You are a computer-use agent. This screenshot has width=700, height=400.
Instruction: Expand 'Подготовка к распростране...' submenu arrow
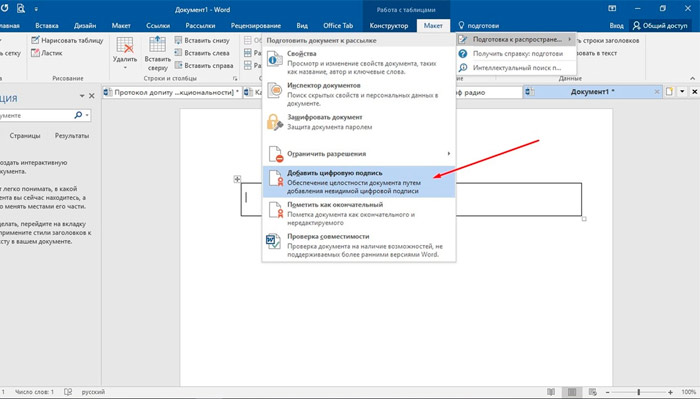570,39
